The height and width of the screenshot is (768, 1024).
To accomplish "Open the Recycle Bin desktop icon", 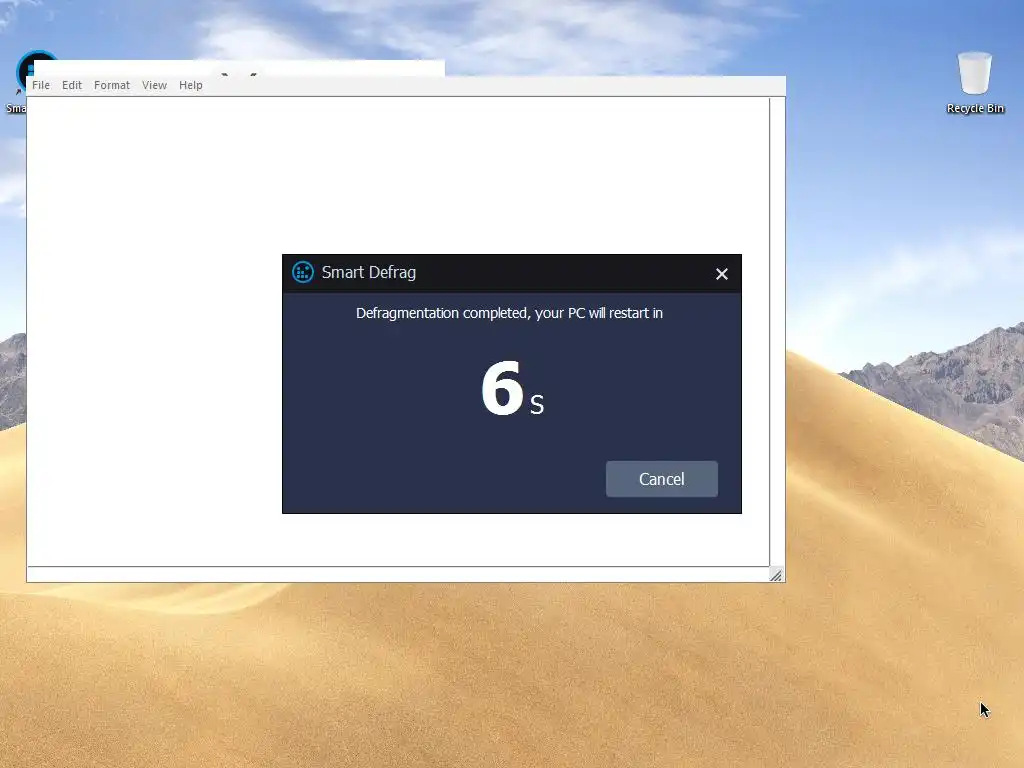I will coord(975,82).
